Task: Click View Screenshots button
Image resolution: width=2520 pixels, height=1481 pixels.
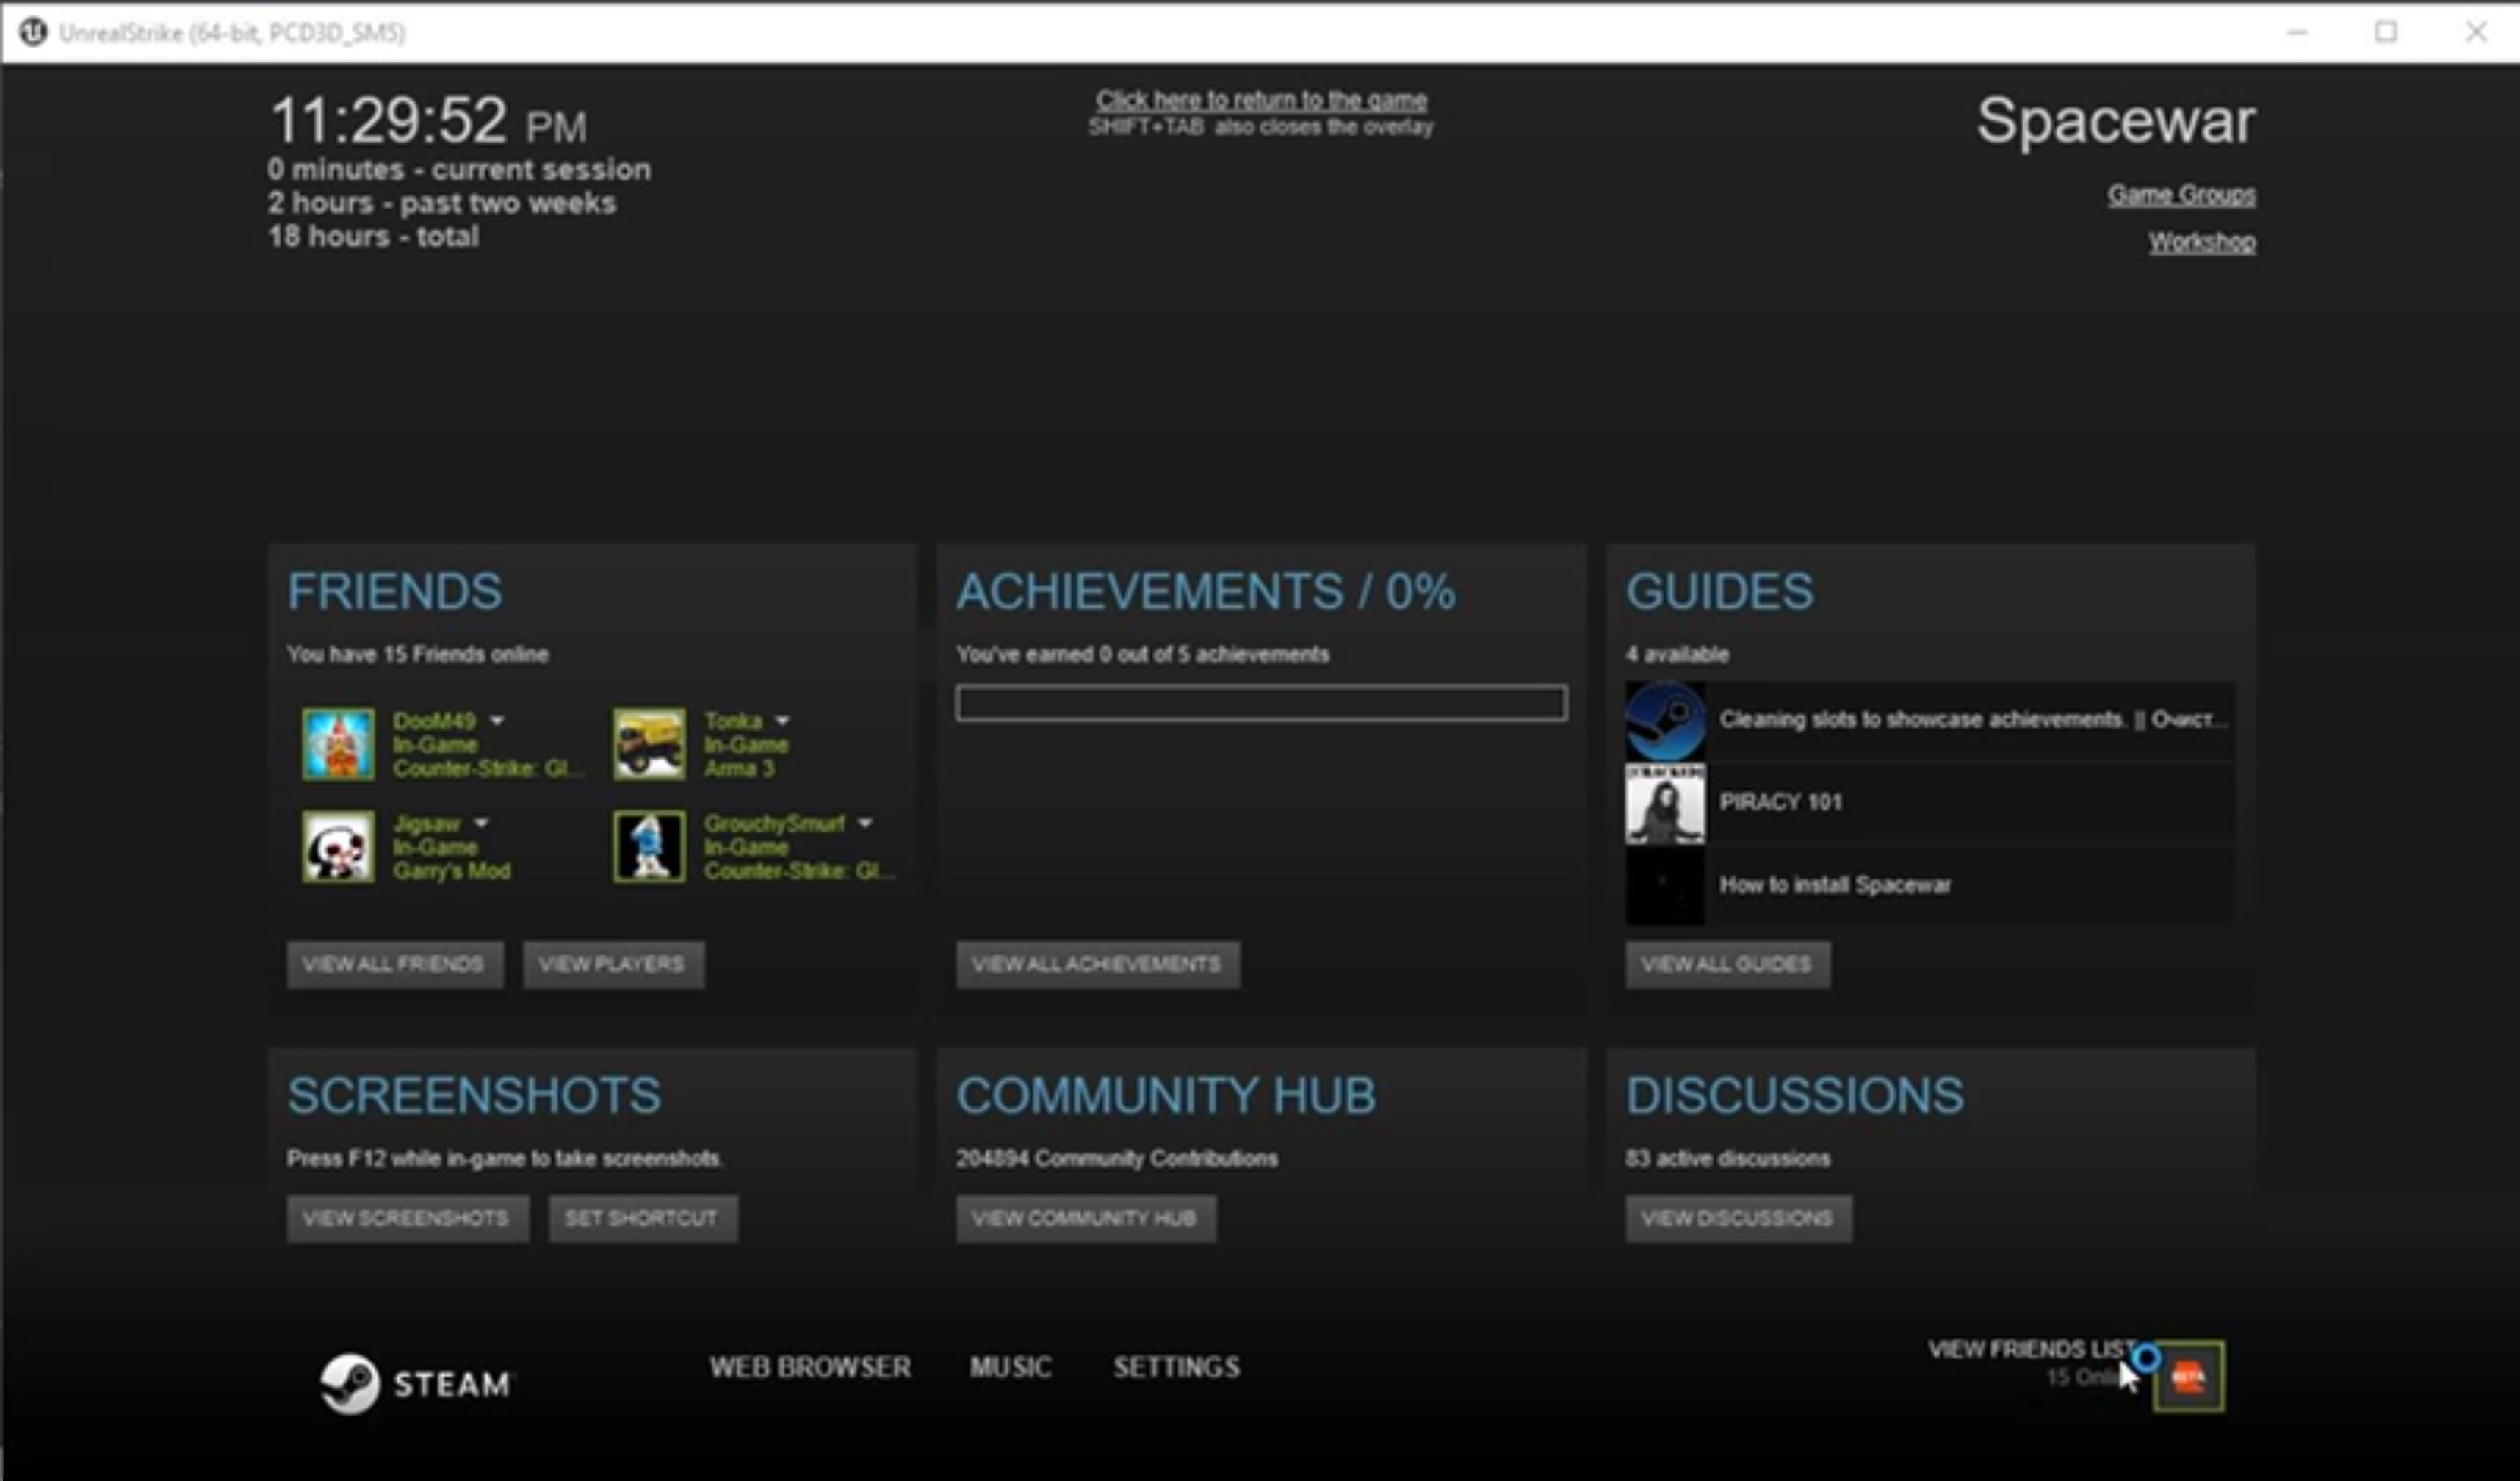Action: tap(407, 1218)
